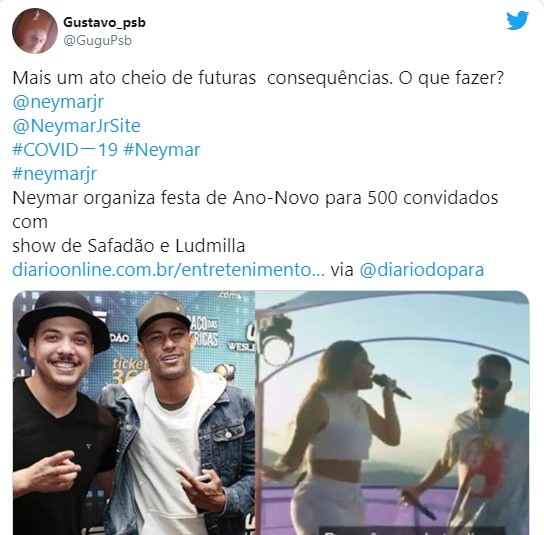Click the 'Mais um ato cheio' tweet text
The image size is (544, 535).
click(x=258, y=78)
